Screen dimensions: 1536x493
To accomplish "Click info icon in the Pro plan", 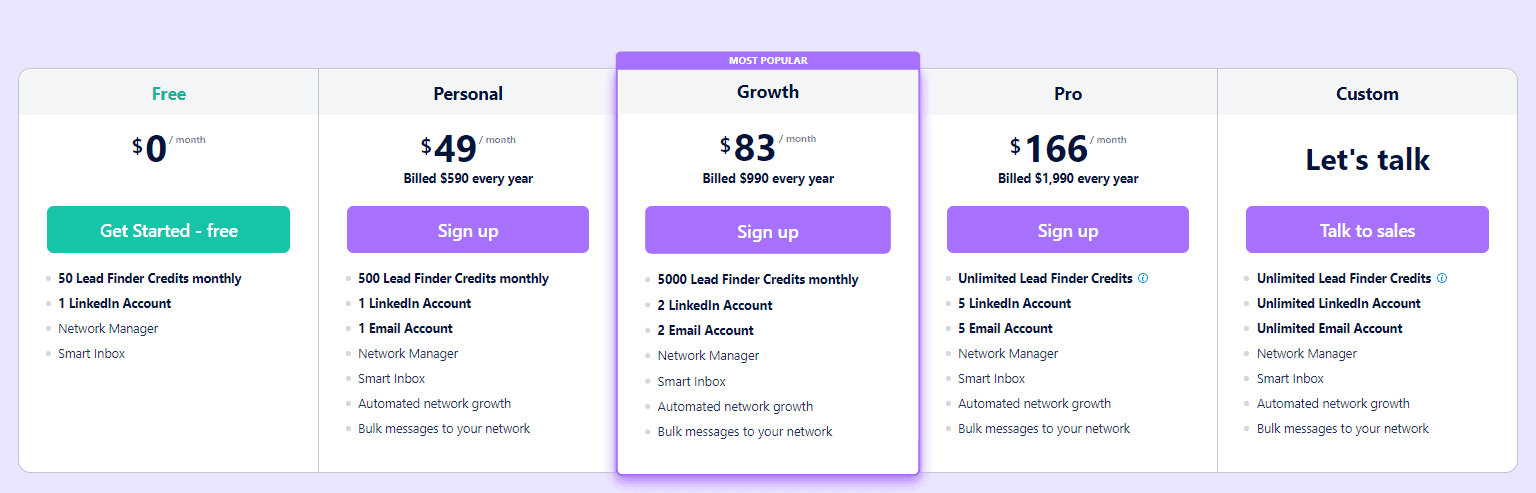I will 1143,279.
